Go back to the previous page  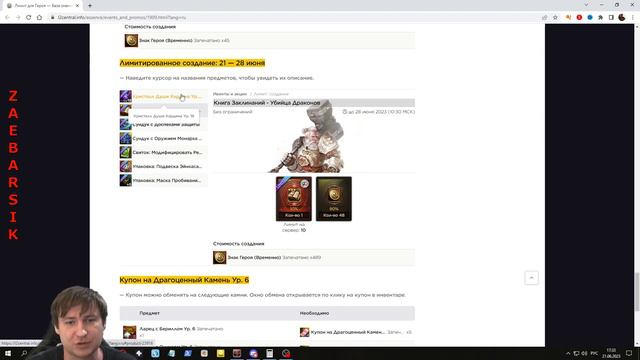pyautogui.click(x=7, y=18)
